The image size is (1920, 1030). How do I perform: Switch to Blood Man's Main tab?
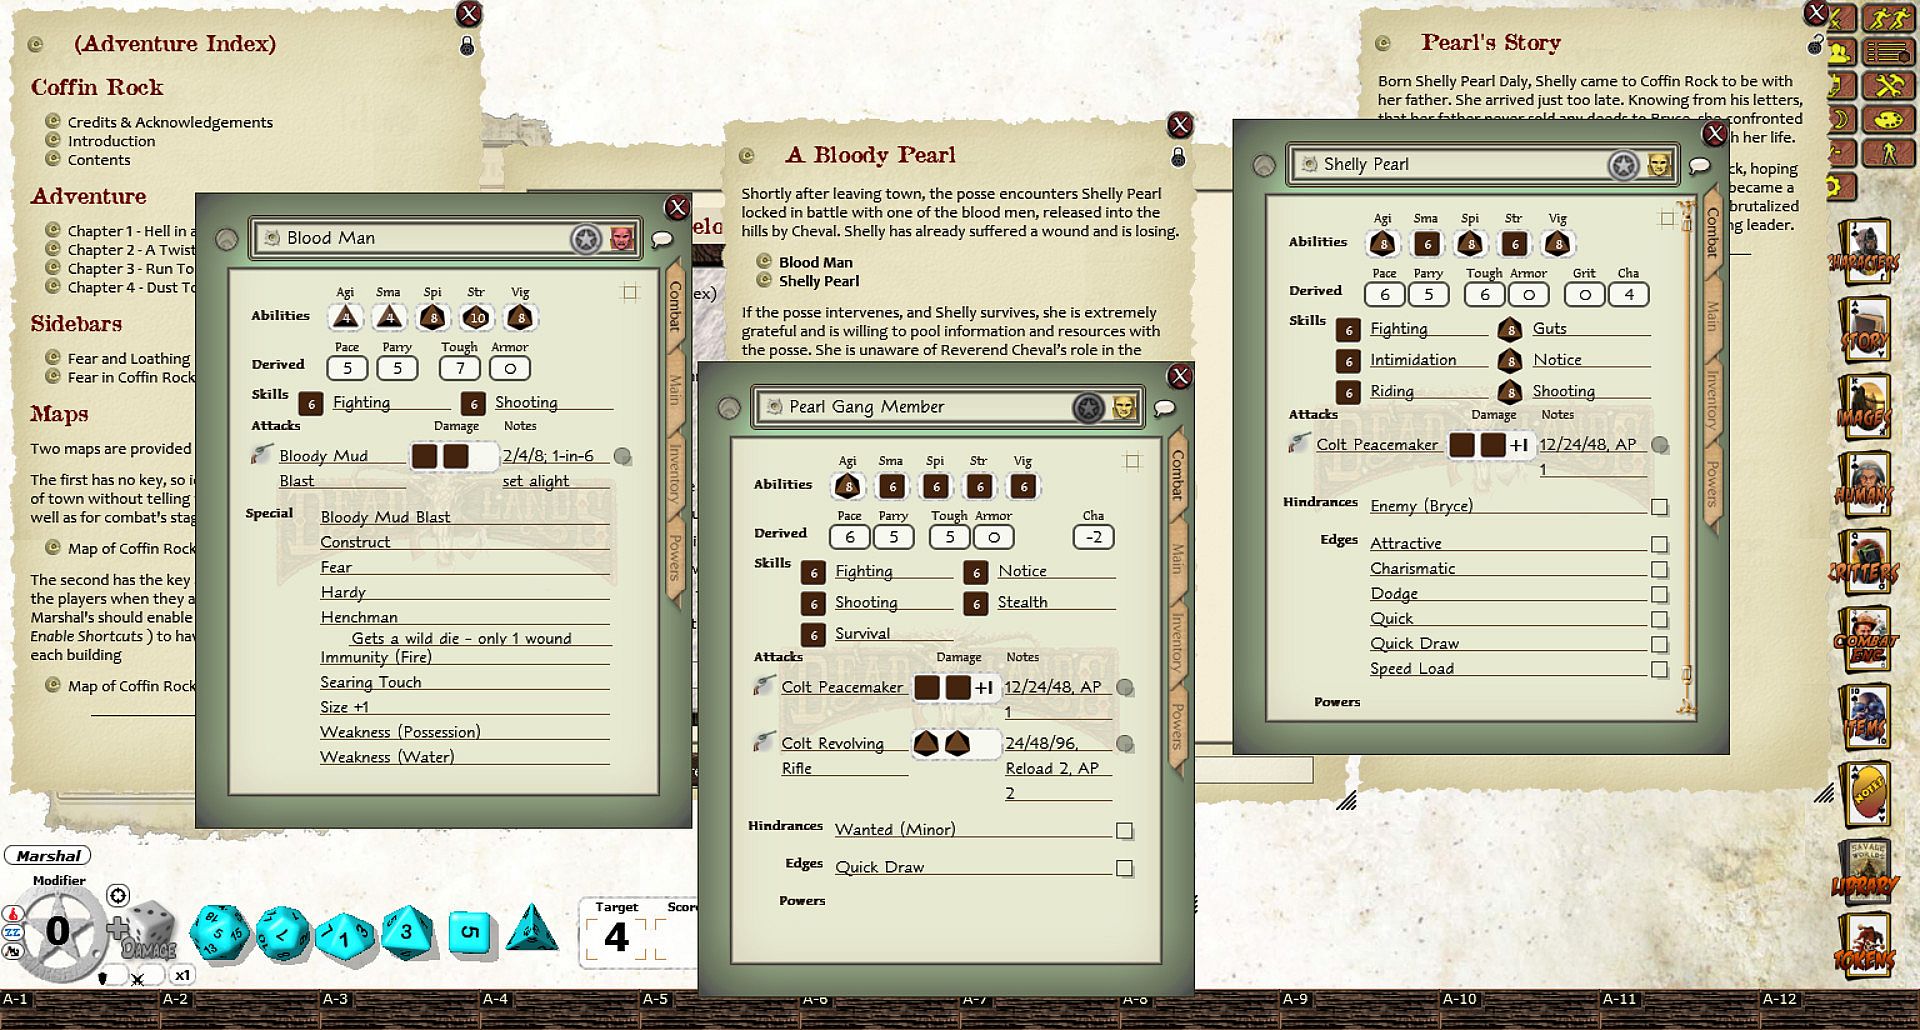coord(675,388)
